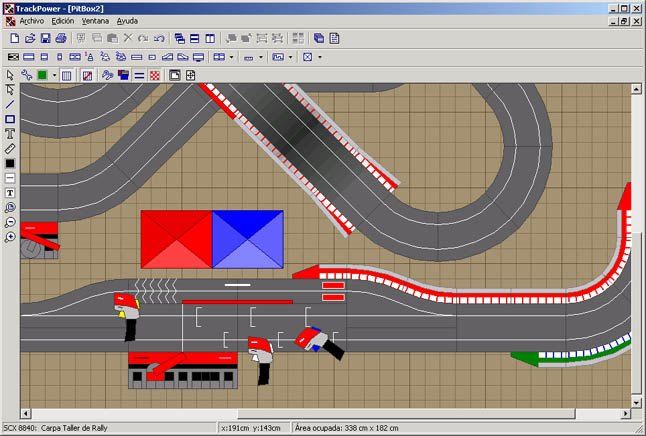This screenshot has height=436, width=646.
Task: Open the 3D blocks view icon
Action: pos(318,38)
